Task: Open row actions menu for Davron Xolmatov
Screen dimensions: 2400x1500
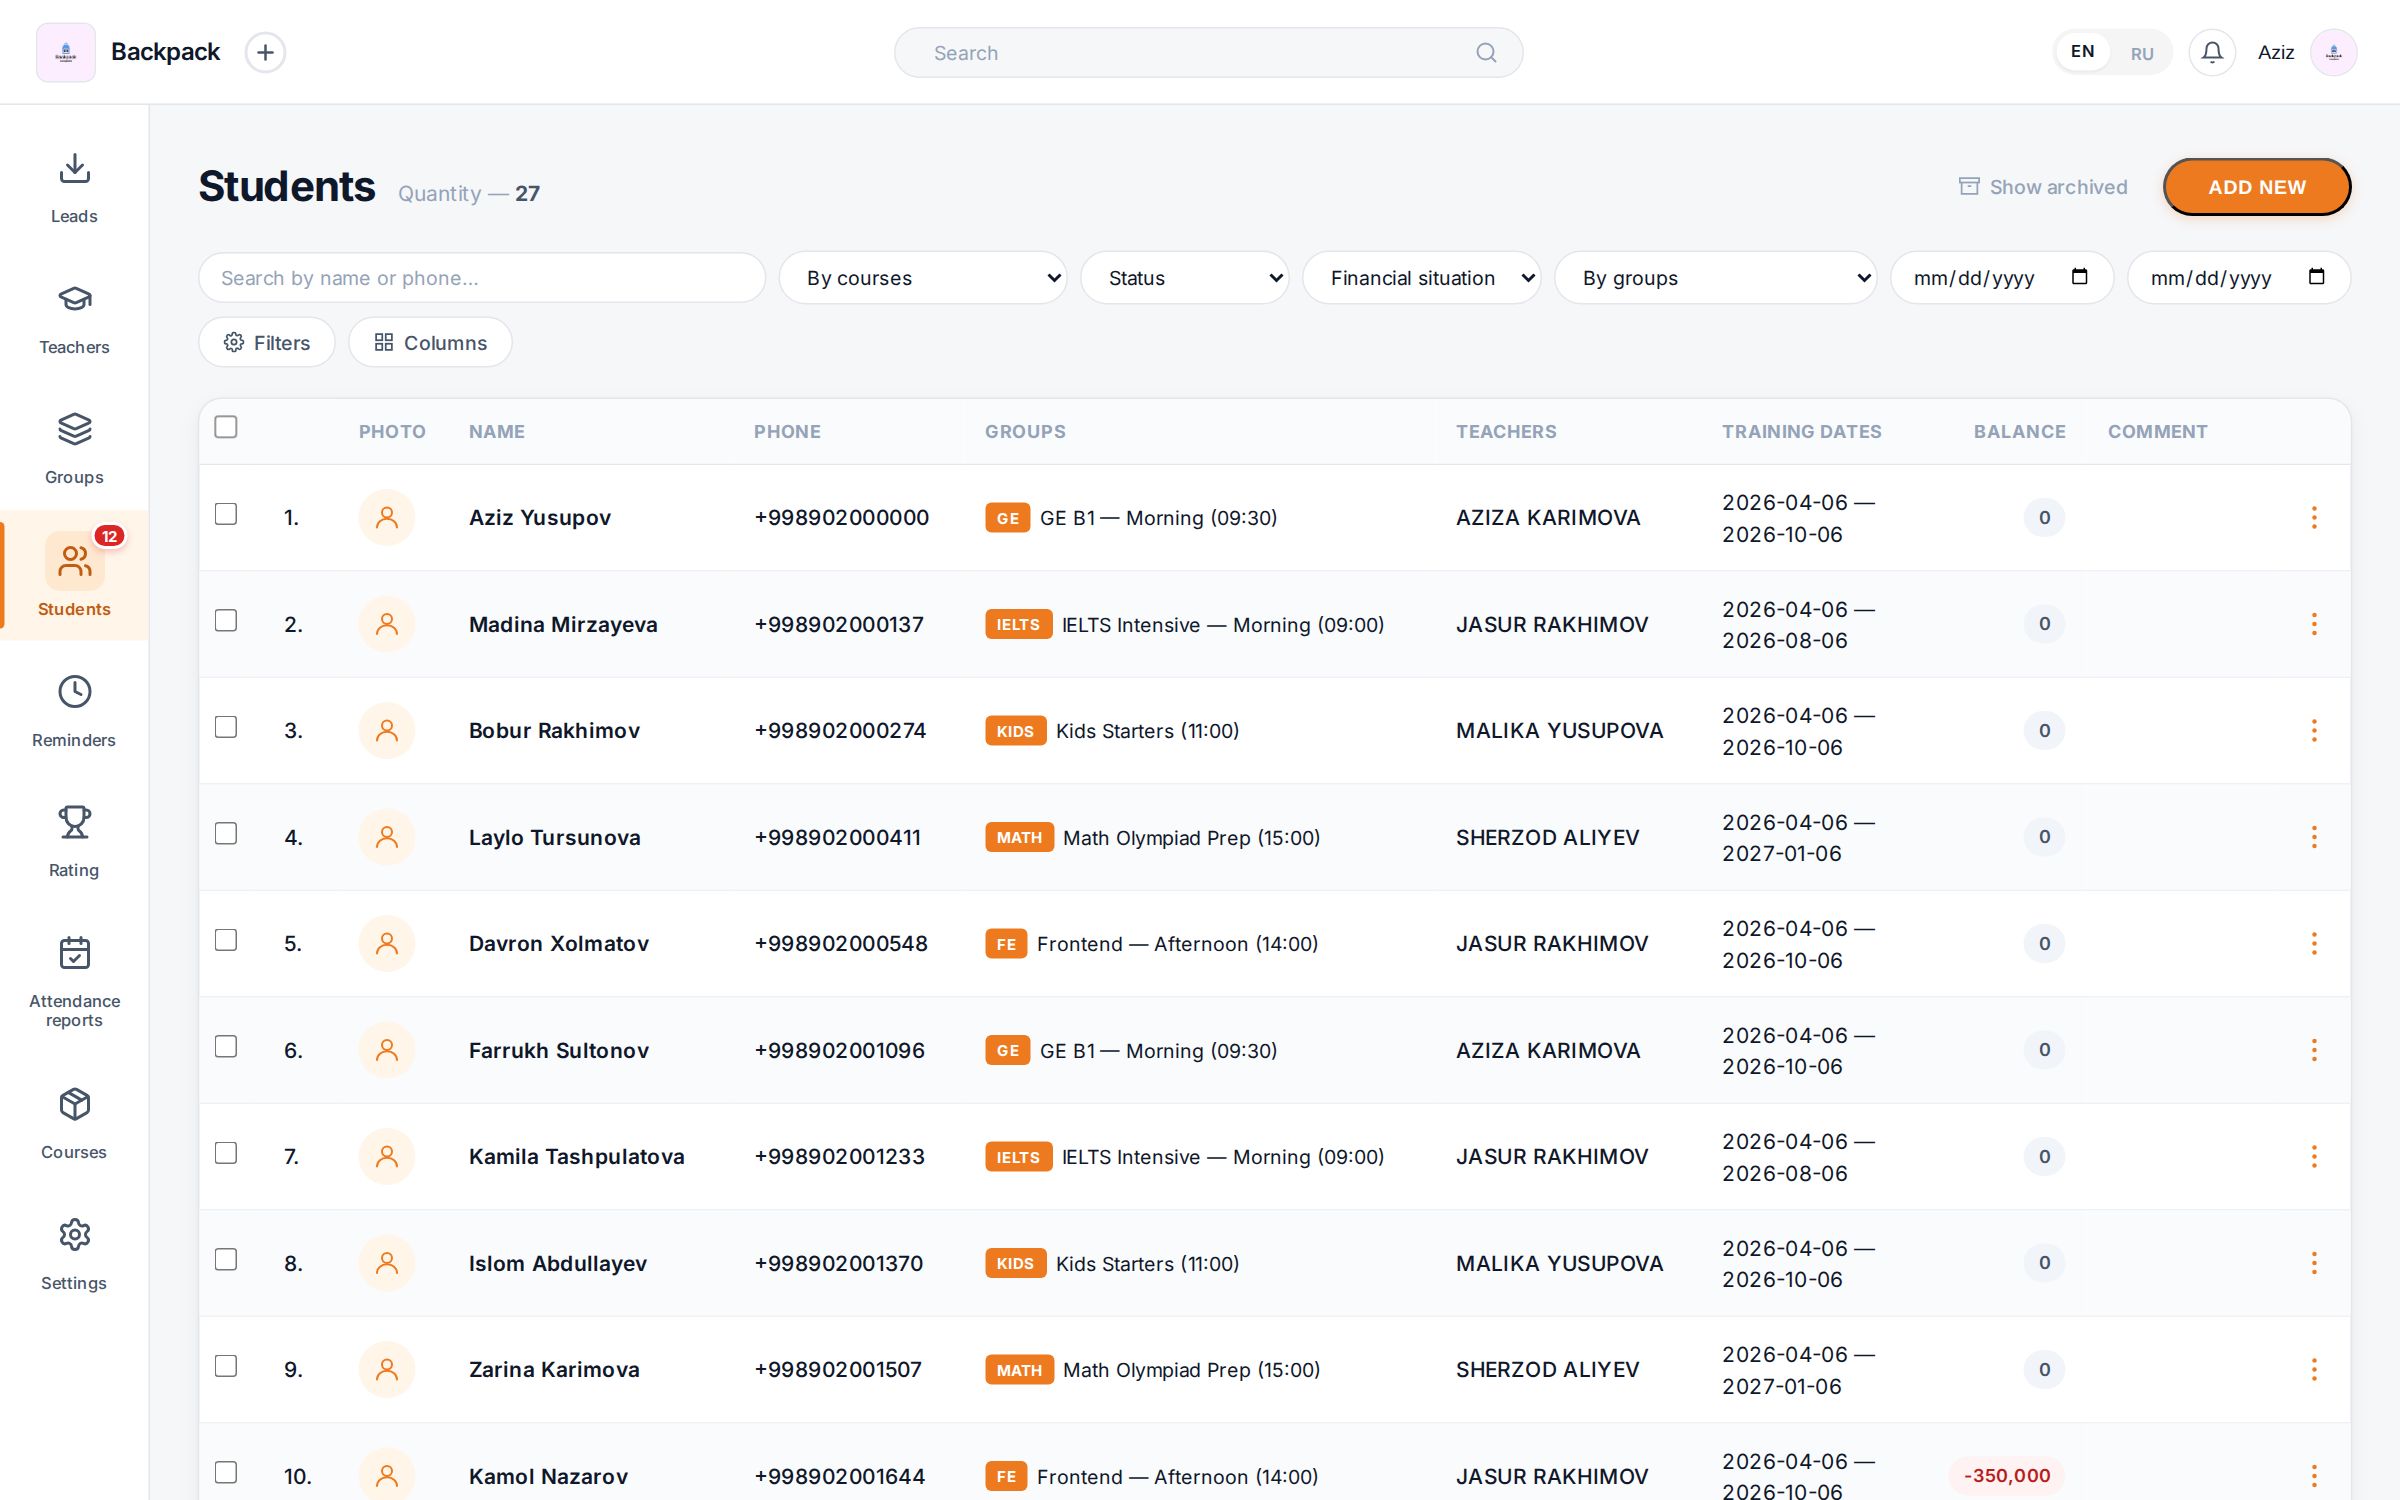Action: [x=2314, y=943]
